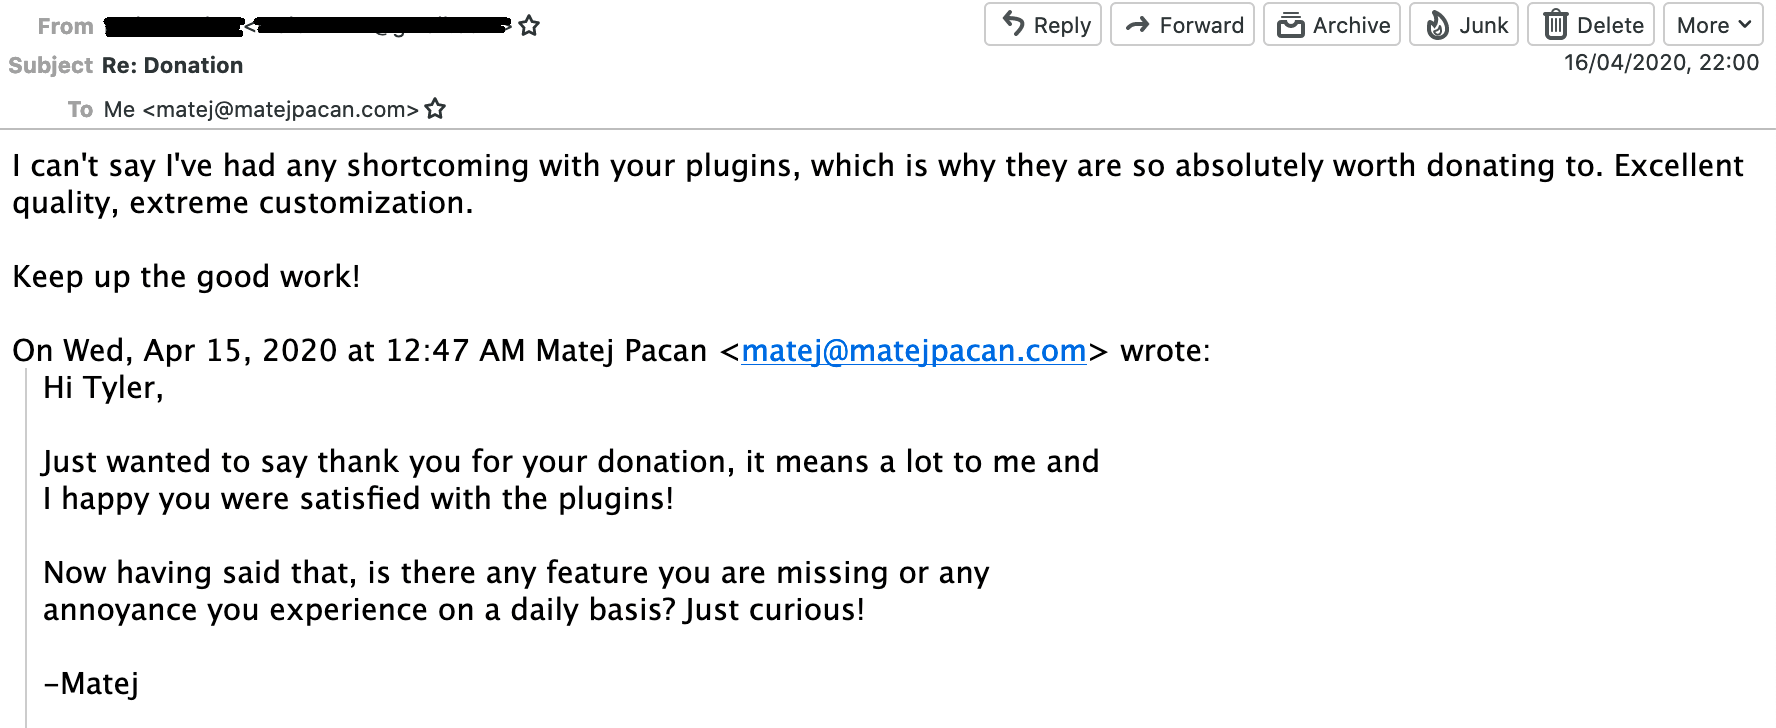1776x728 pixels.
Task: Open the matej@matejpacan.com email link
Action: click(913, 351)
